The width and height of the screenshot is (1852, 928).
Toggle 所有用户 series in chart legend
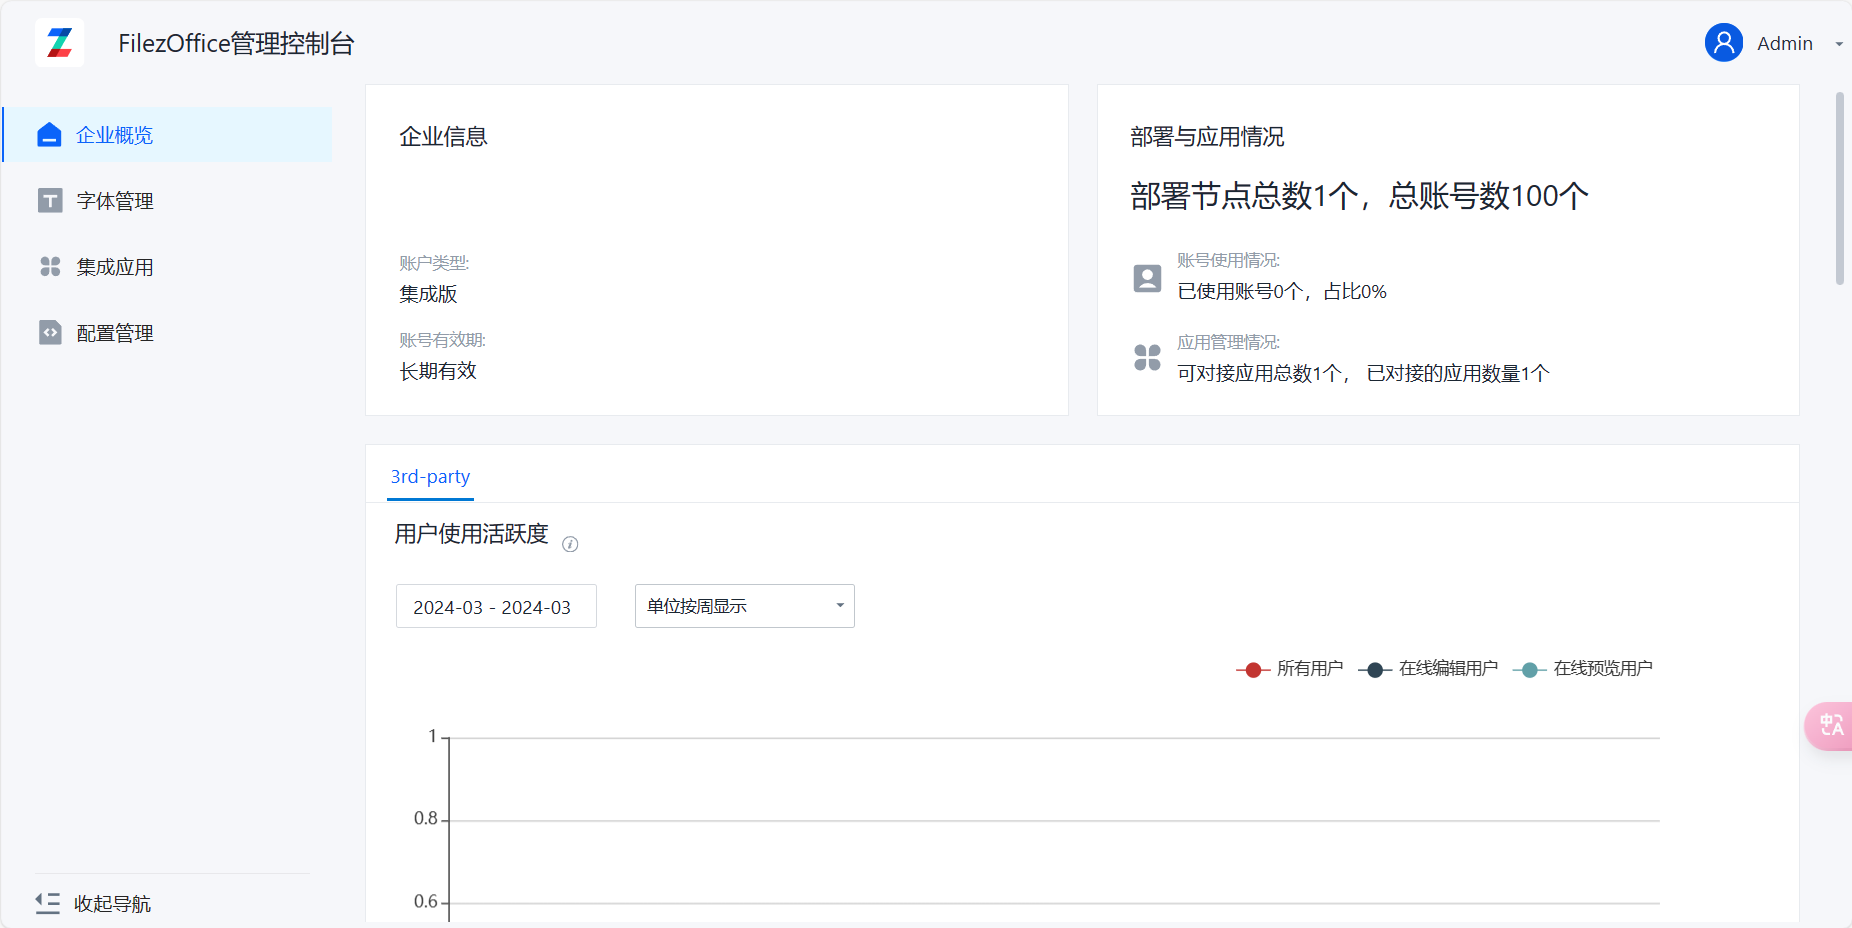coord(1290,669)
